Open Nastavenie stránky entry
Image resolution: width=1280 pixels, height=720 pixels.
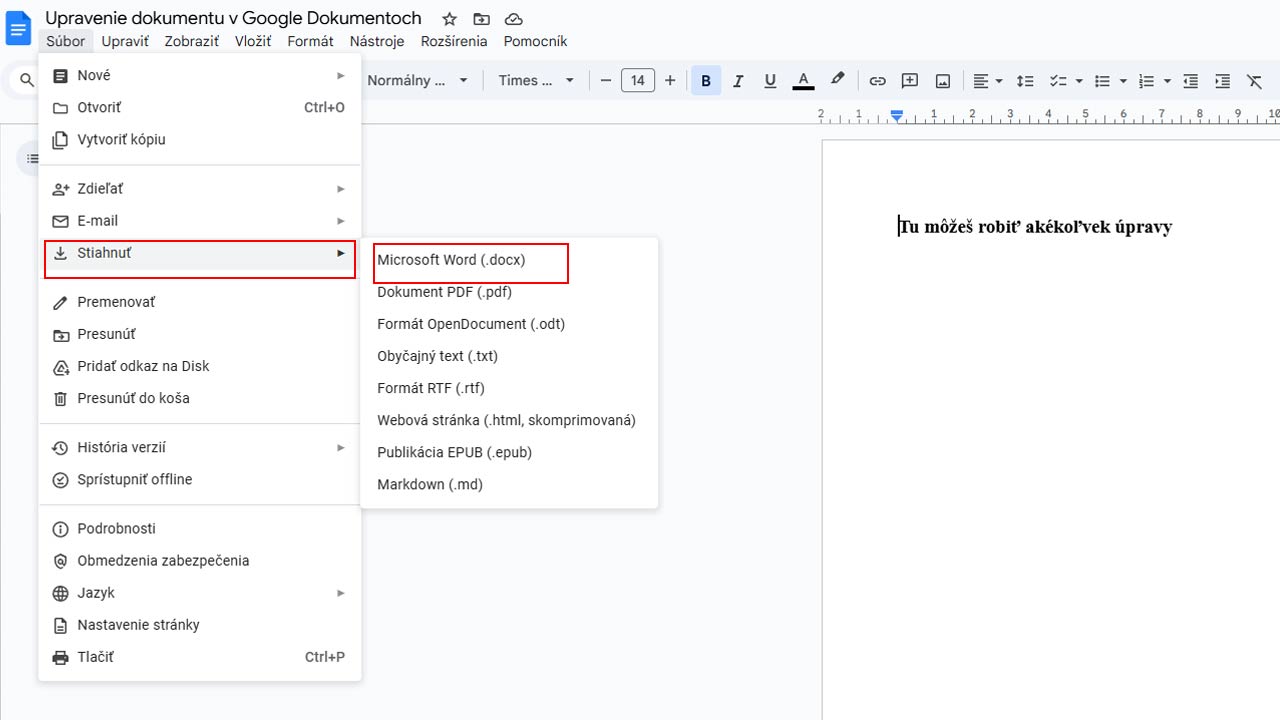pos(200,624)
